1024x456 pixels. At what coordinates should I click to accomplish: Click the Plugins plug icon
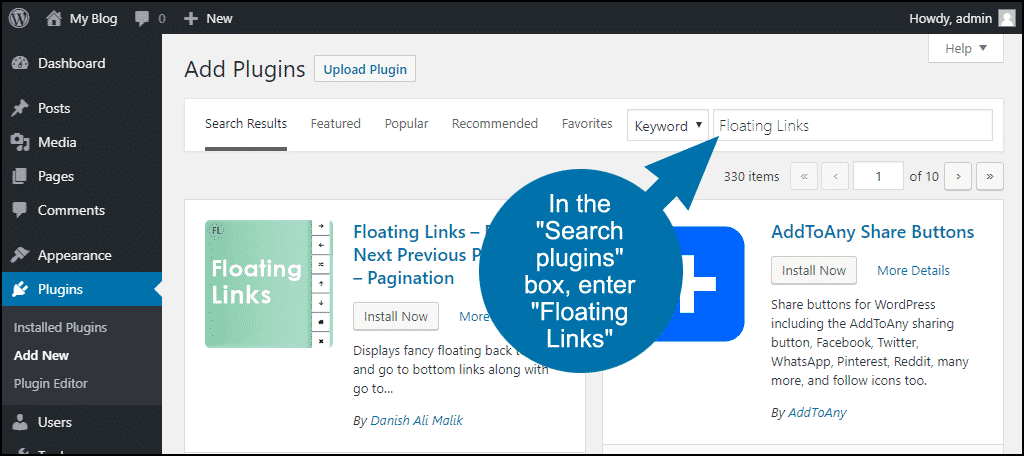click(x=21, y=289)
